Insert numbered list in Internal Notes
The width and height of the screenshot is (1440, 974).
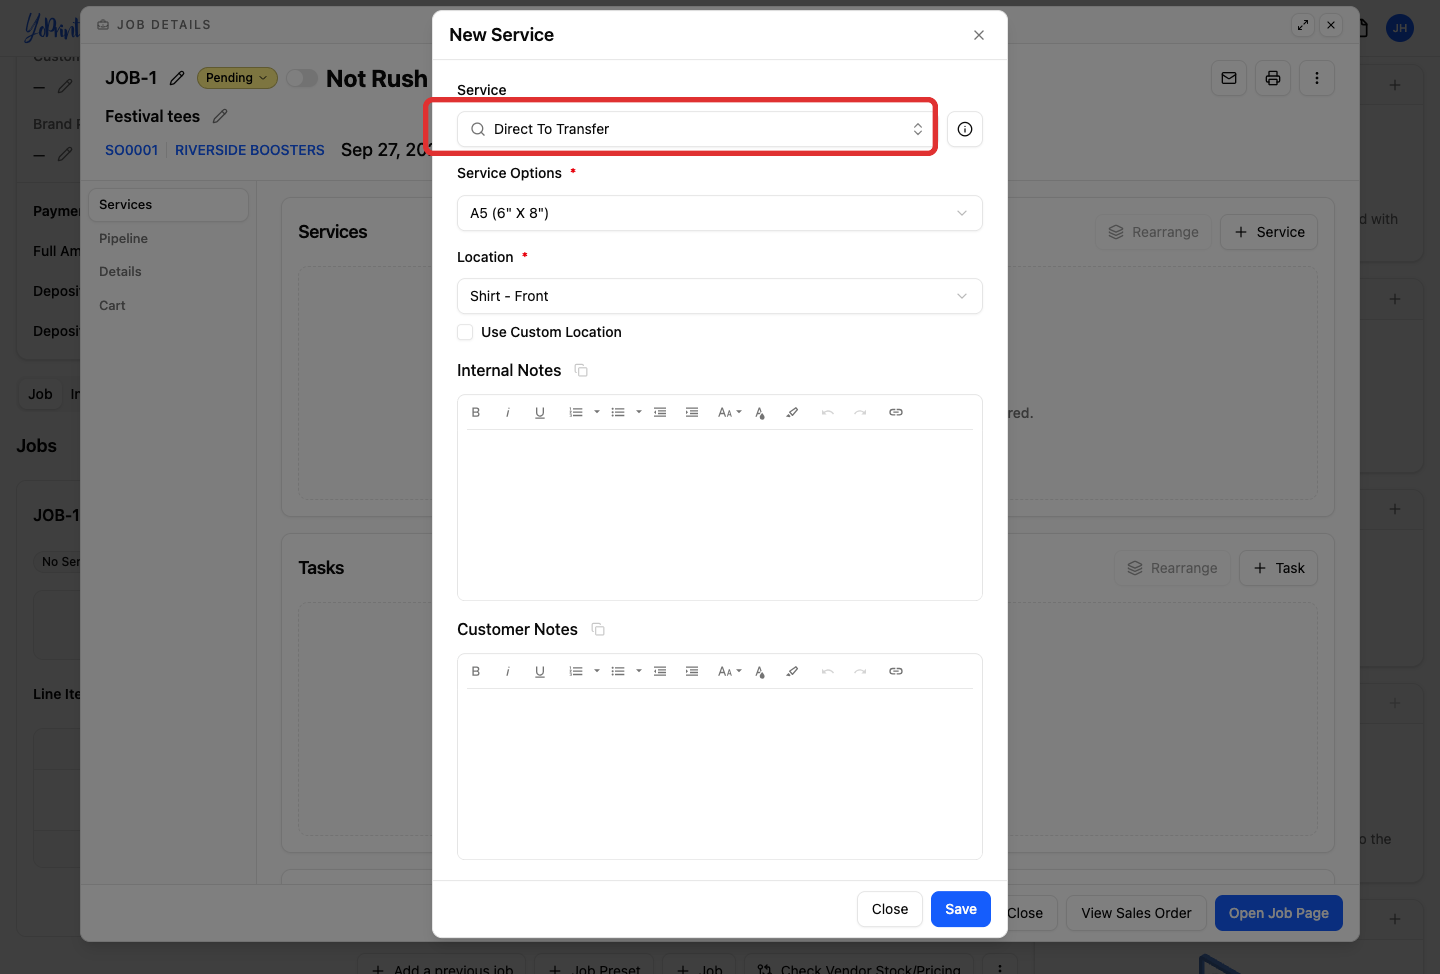(x=576, y=412)
